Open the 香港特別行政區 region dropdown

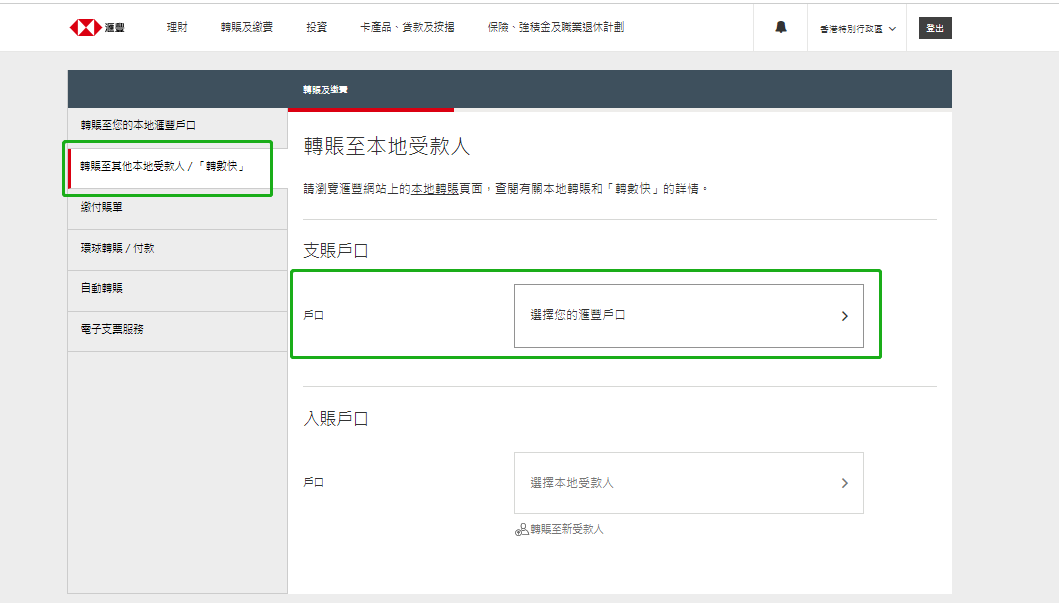(x=856, y=27)
